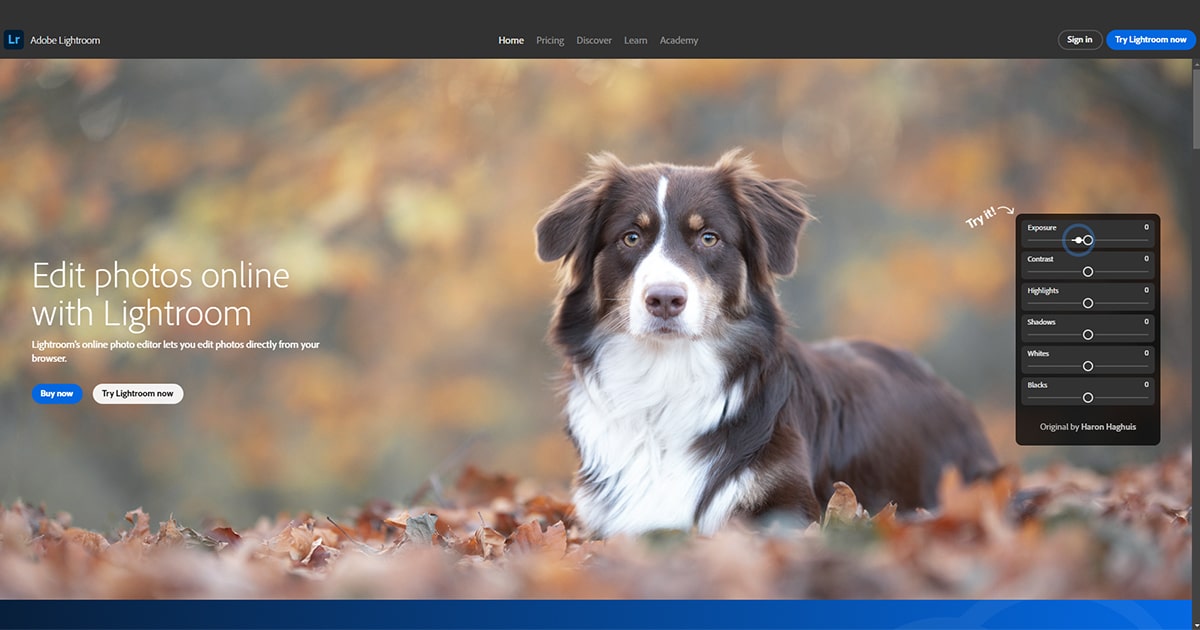The width and height of the screenshot is (1200, 630).
Task: Click the Lr Lightroom logo icon
Action: pos(14,40)
